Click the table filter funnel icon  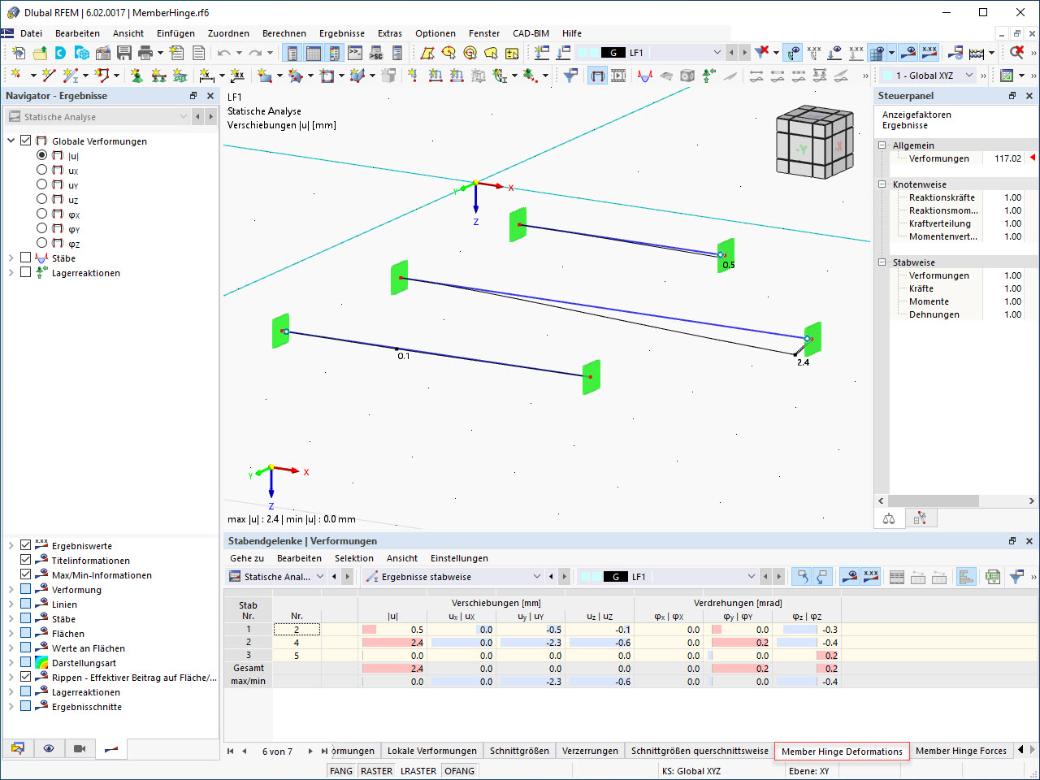pos(1016,576)
